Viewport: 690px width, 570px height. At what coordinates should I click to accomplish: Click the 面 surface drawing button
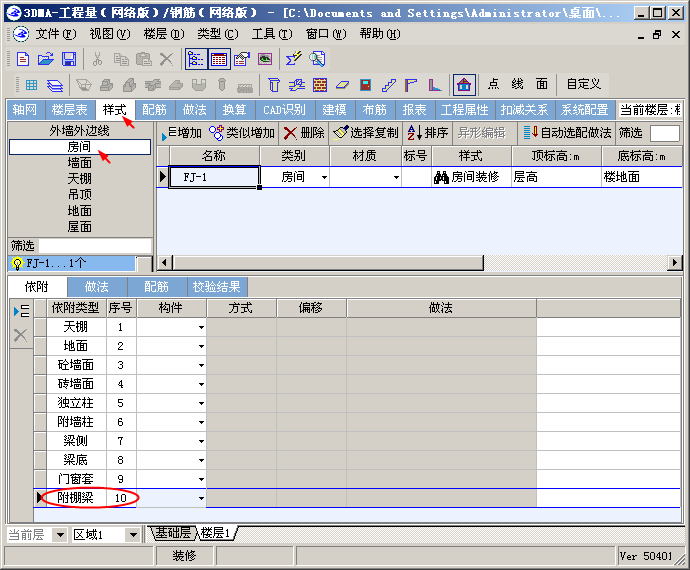pos(542,84)
